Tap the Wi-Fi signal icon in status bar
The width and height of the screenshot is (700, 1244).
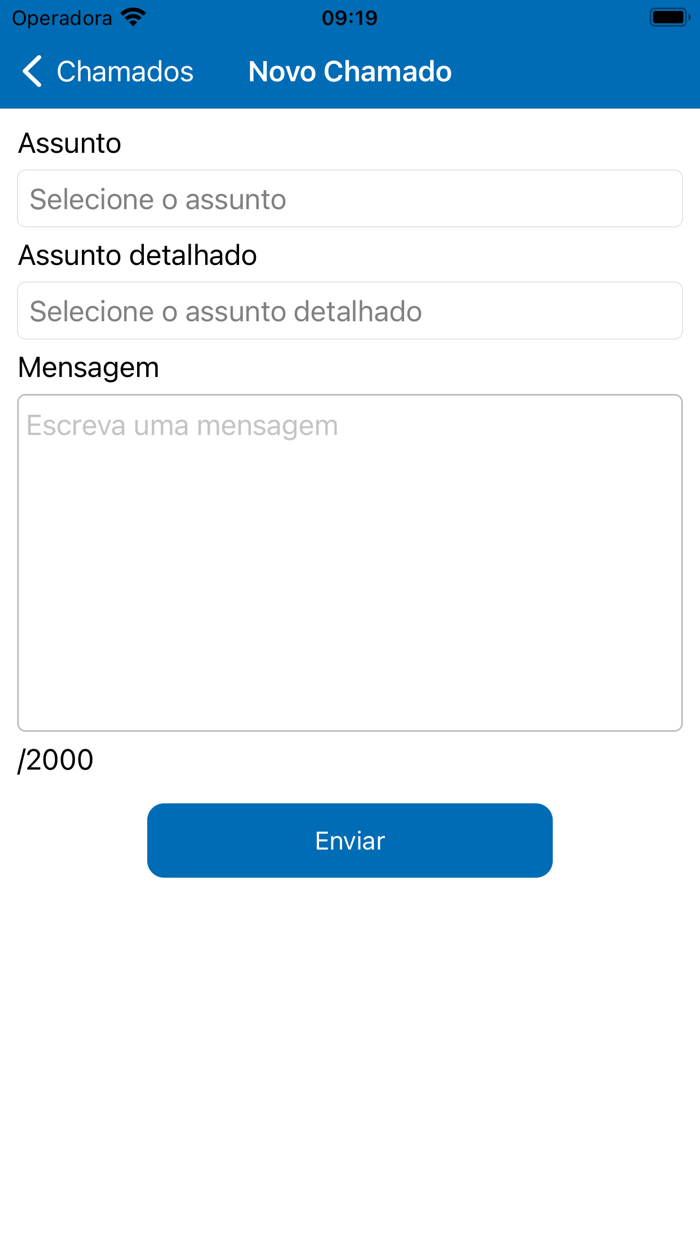coord(133,16)
